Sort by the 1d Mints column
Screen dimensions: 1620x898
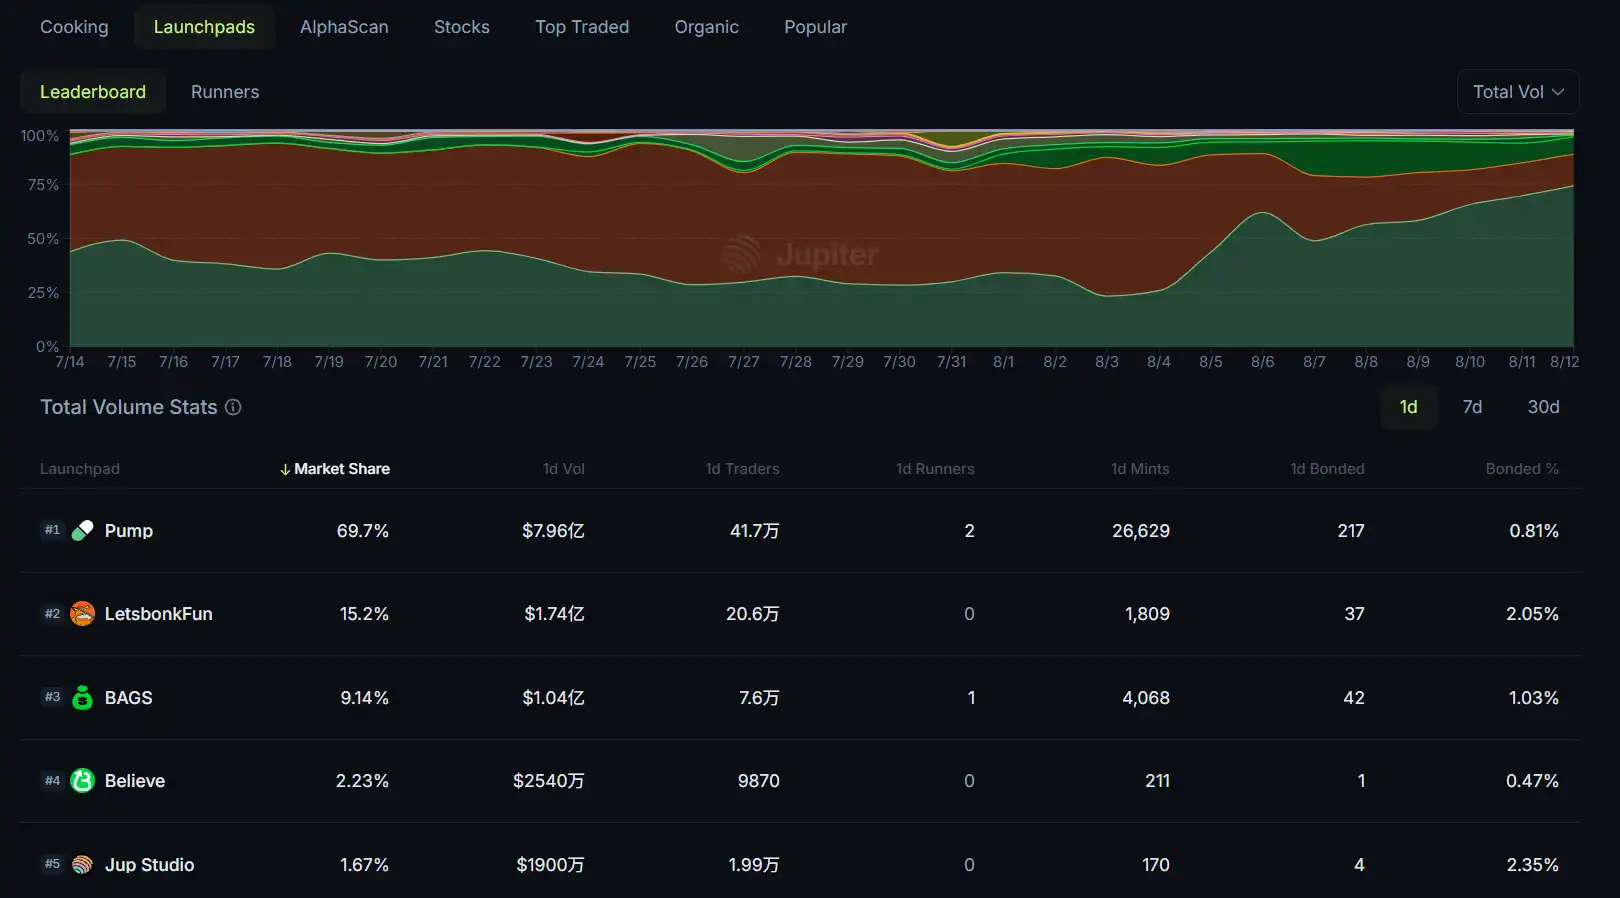[x=1140, y=469]
